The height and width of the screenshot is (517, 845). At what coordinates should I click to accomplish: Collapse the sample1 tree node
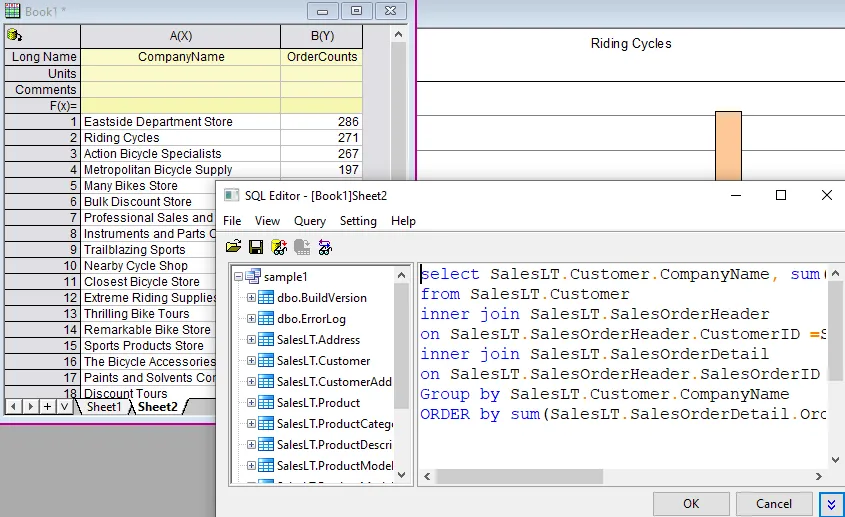[x=238, y=277]
